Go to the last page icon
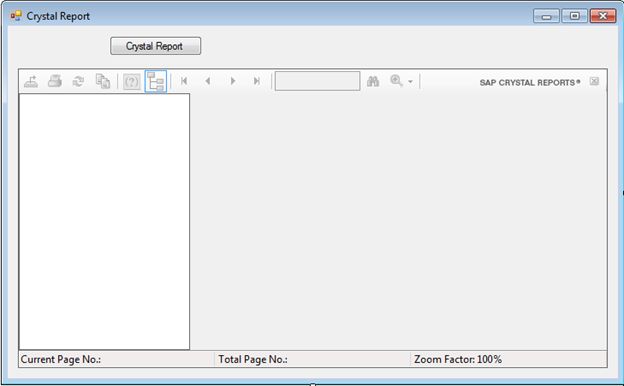The image size is (624, 386). pos(257,81)
